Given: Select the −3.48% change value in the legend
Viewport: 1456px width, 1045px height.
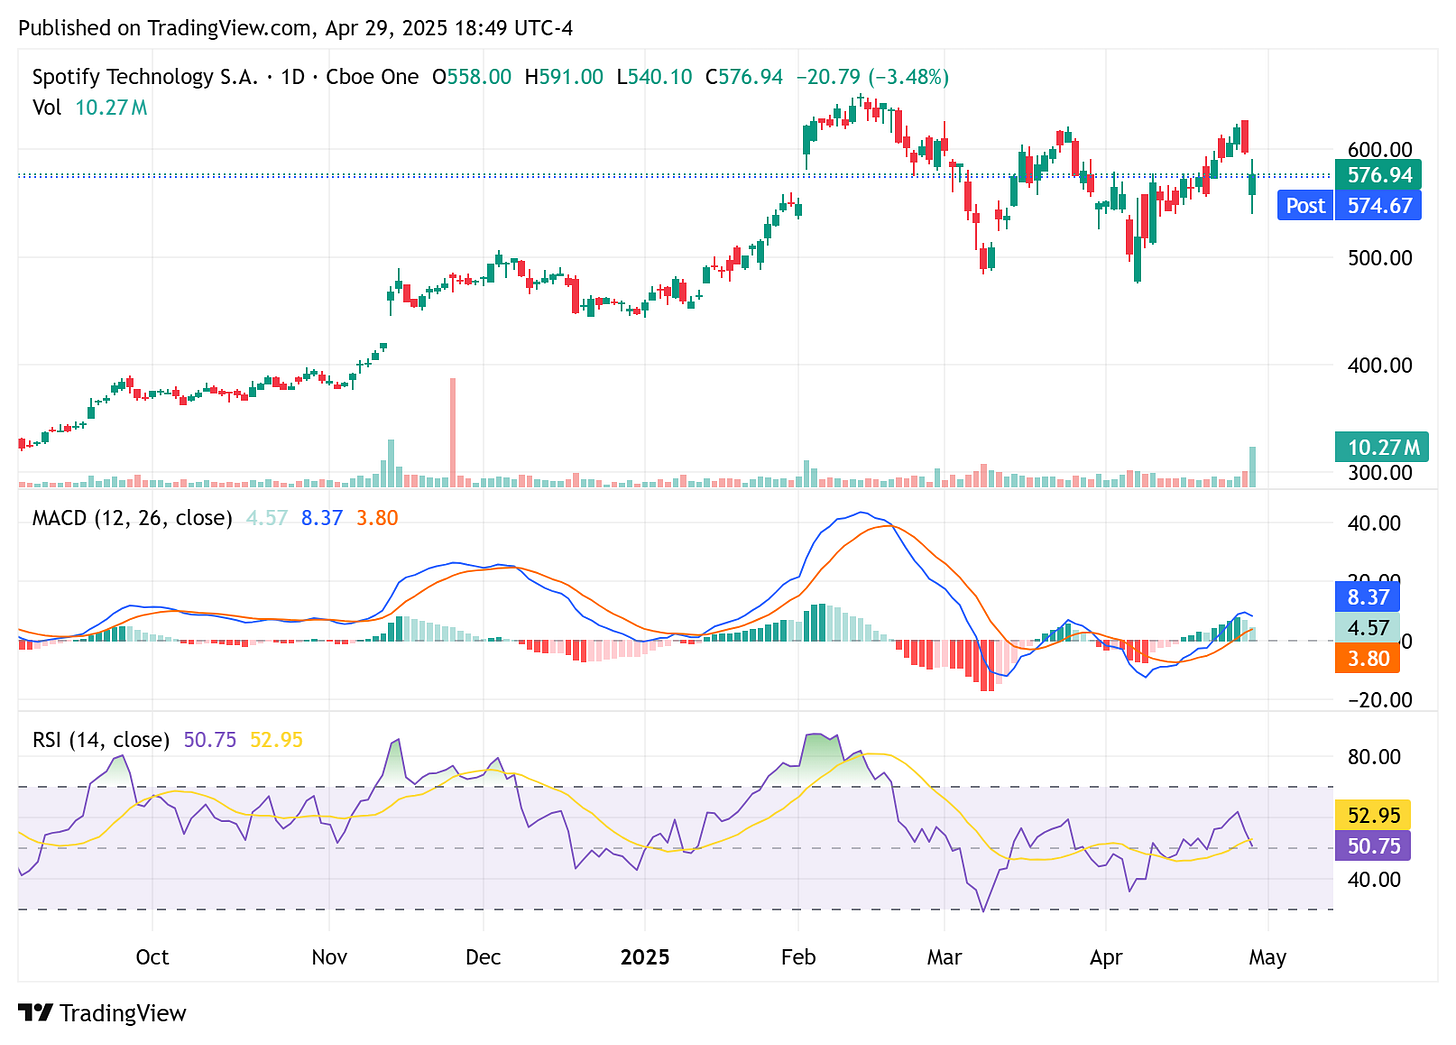Looking at the screenshot, I should 908,76.
